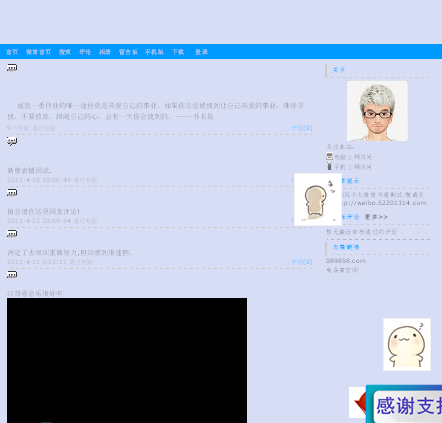
Task: Click the black video player area
Action: [127, 360]
